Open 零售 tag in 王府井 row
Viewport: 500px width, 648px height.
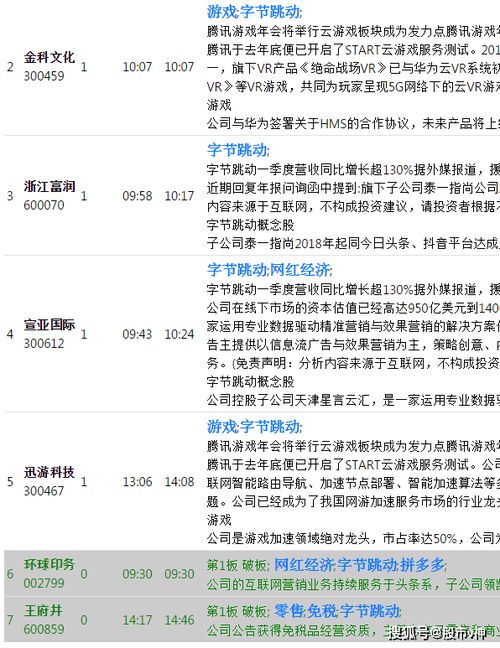289,611
